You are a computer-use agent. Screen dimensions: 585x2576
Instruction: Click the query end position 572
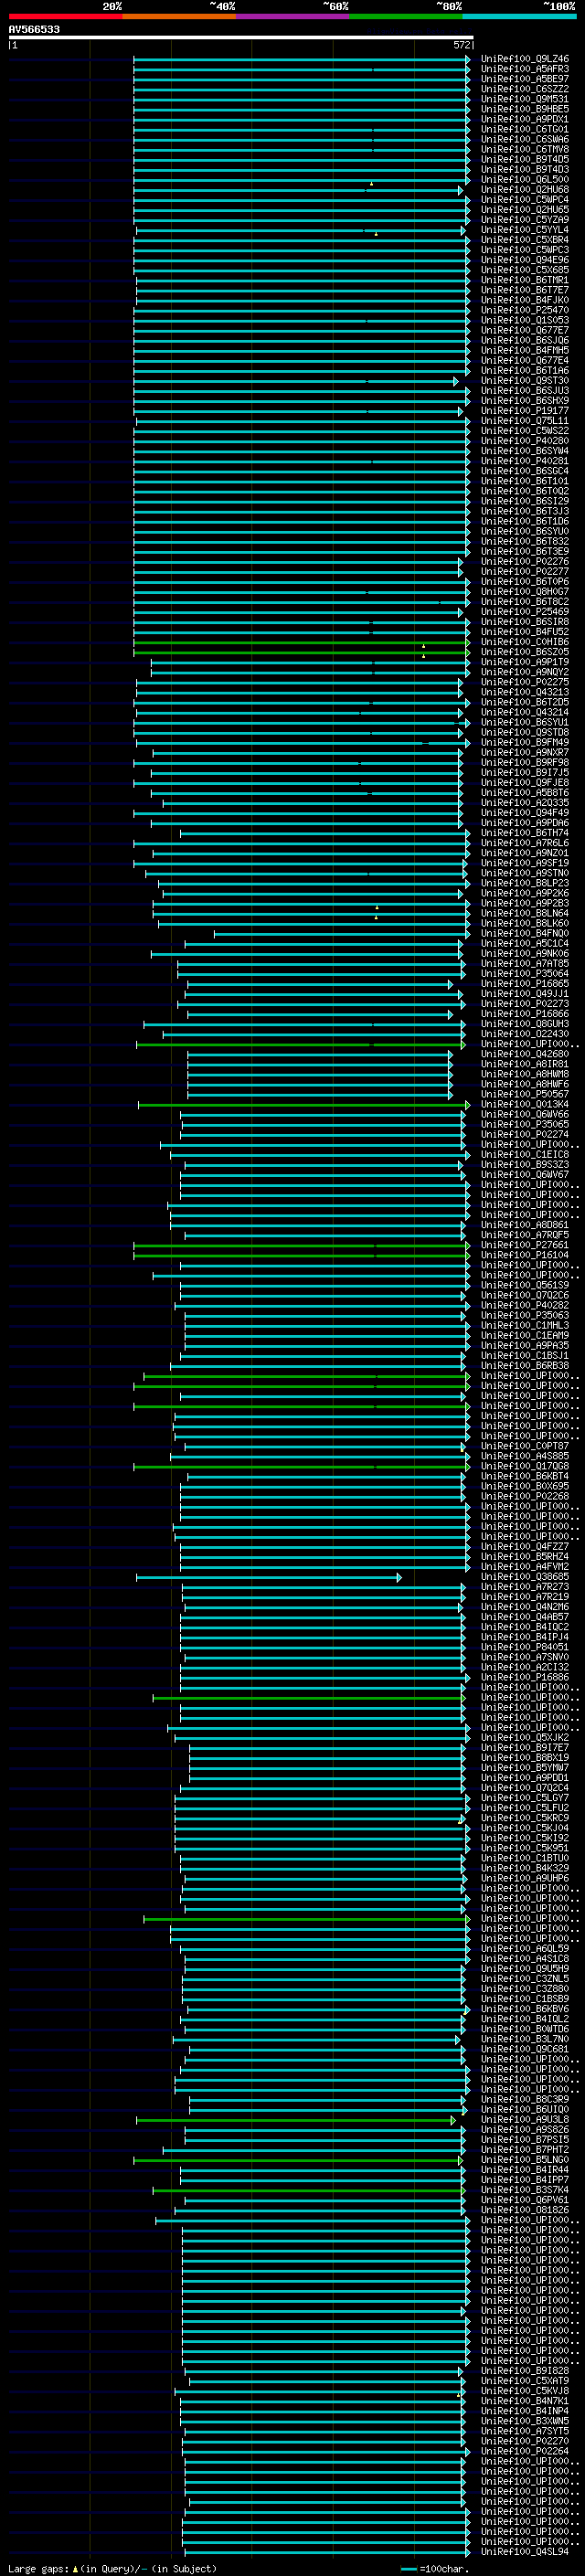[x=462, y=45]
